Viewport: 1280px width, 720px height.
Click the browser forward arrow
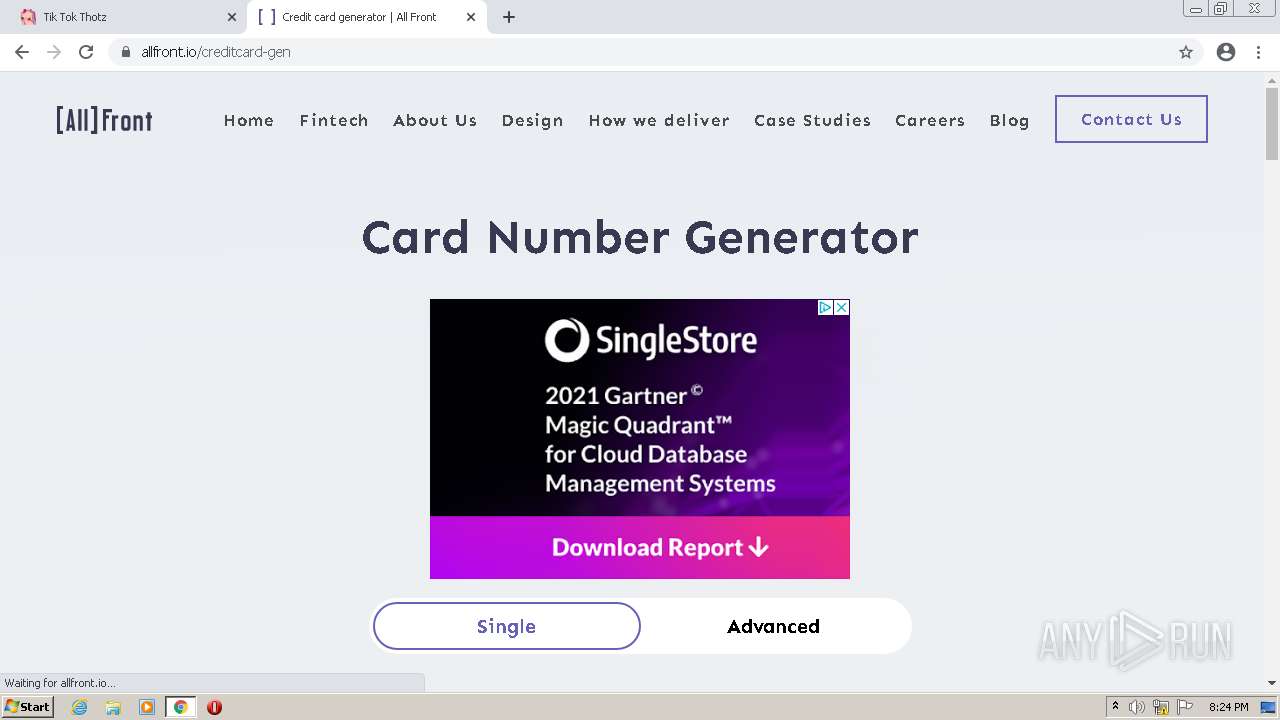click(54, 52)
